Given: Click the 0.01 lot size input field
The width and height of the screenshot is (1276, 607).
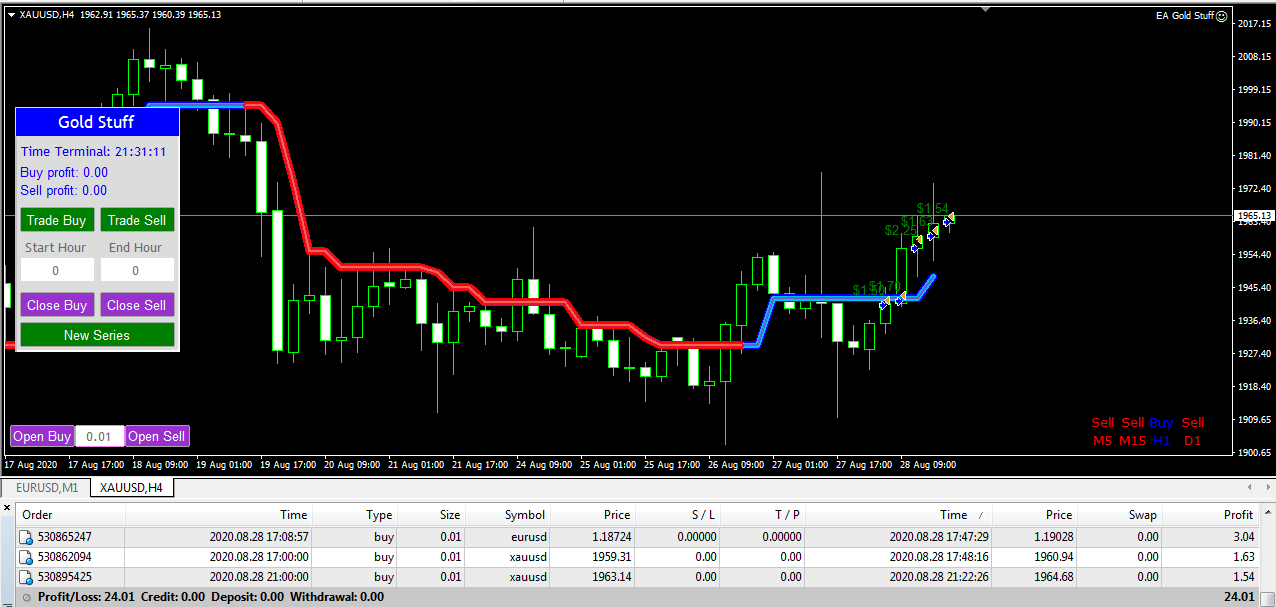Looking at the screenshot, I should point(99,436).
